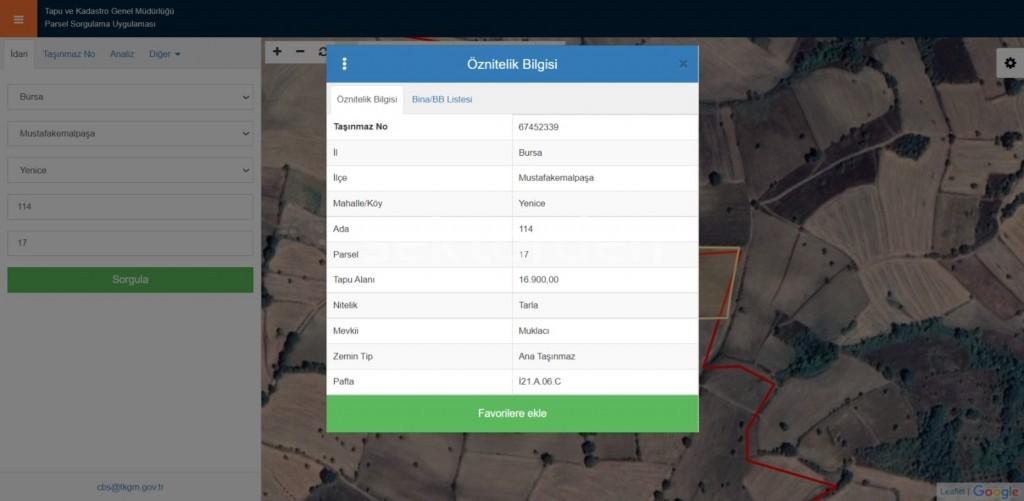
Task: Select the Mahalle/Köy value Yenice
Action: [532, 204]
